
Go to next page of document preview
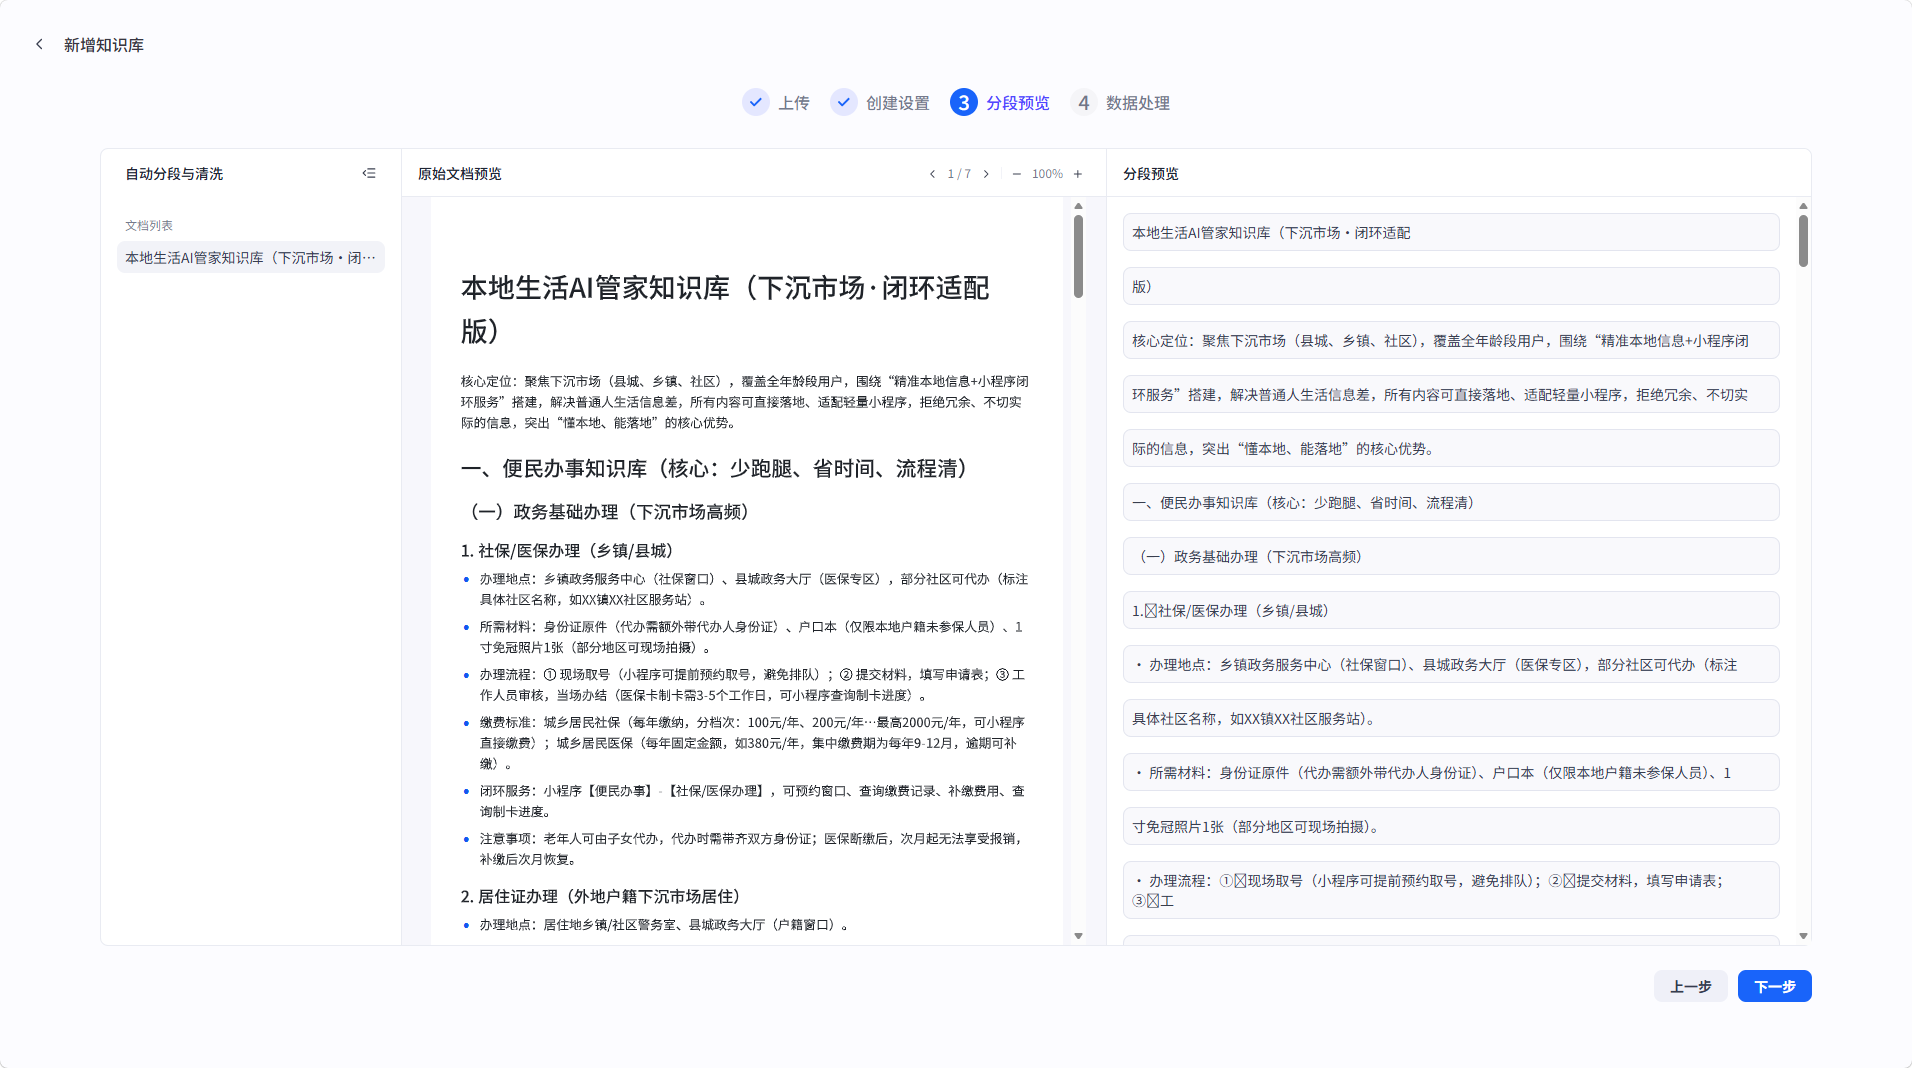tap(986, 174)
